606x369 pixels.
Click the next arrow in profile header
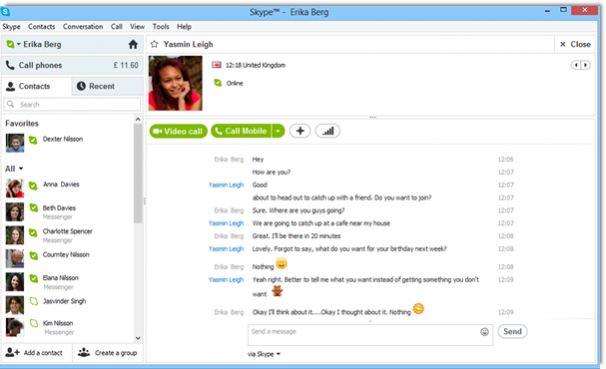pos(586,65)
